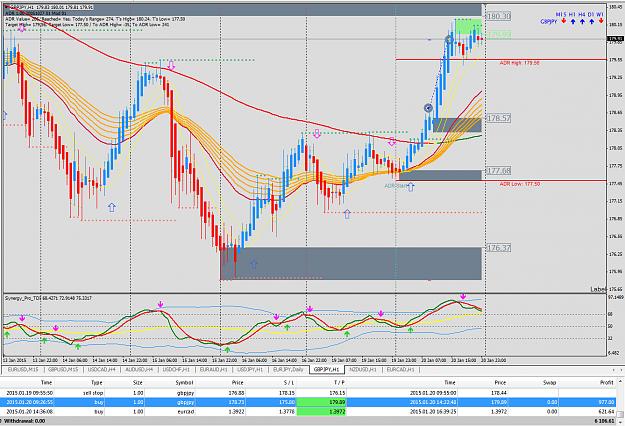Select the large grey support zone rectangle

click(x=351, y=263)
